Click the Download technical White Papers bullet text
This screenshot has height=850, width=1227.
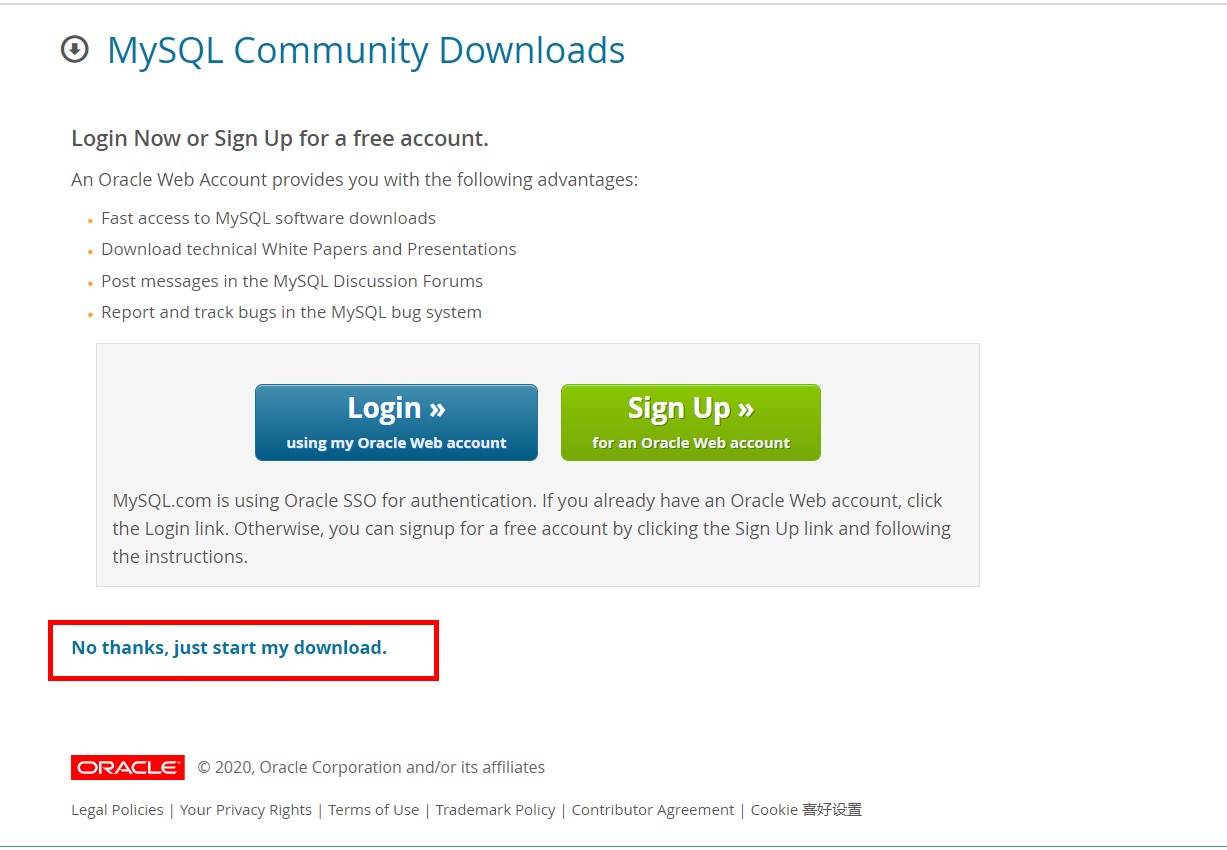click(x=309, y=249)
